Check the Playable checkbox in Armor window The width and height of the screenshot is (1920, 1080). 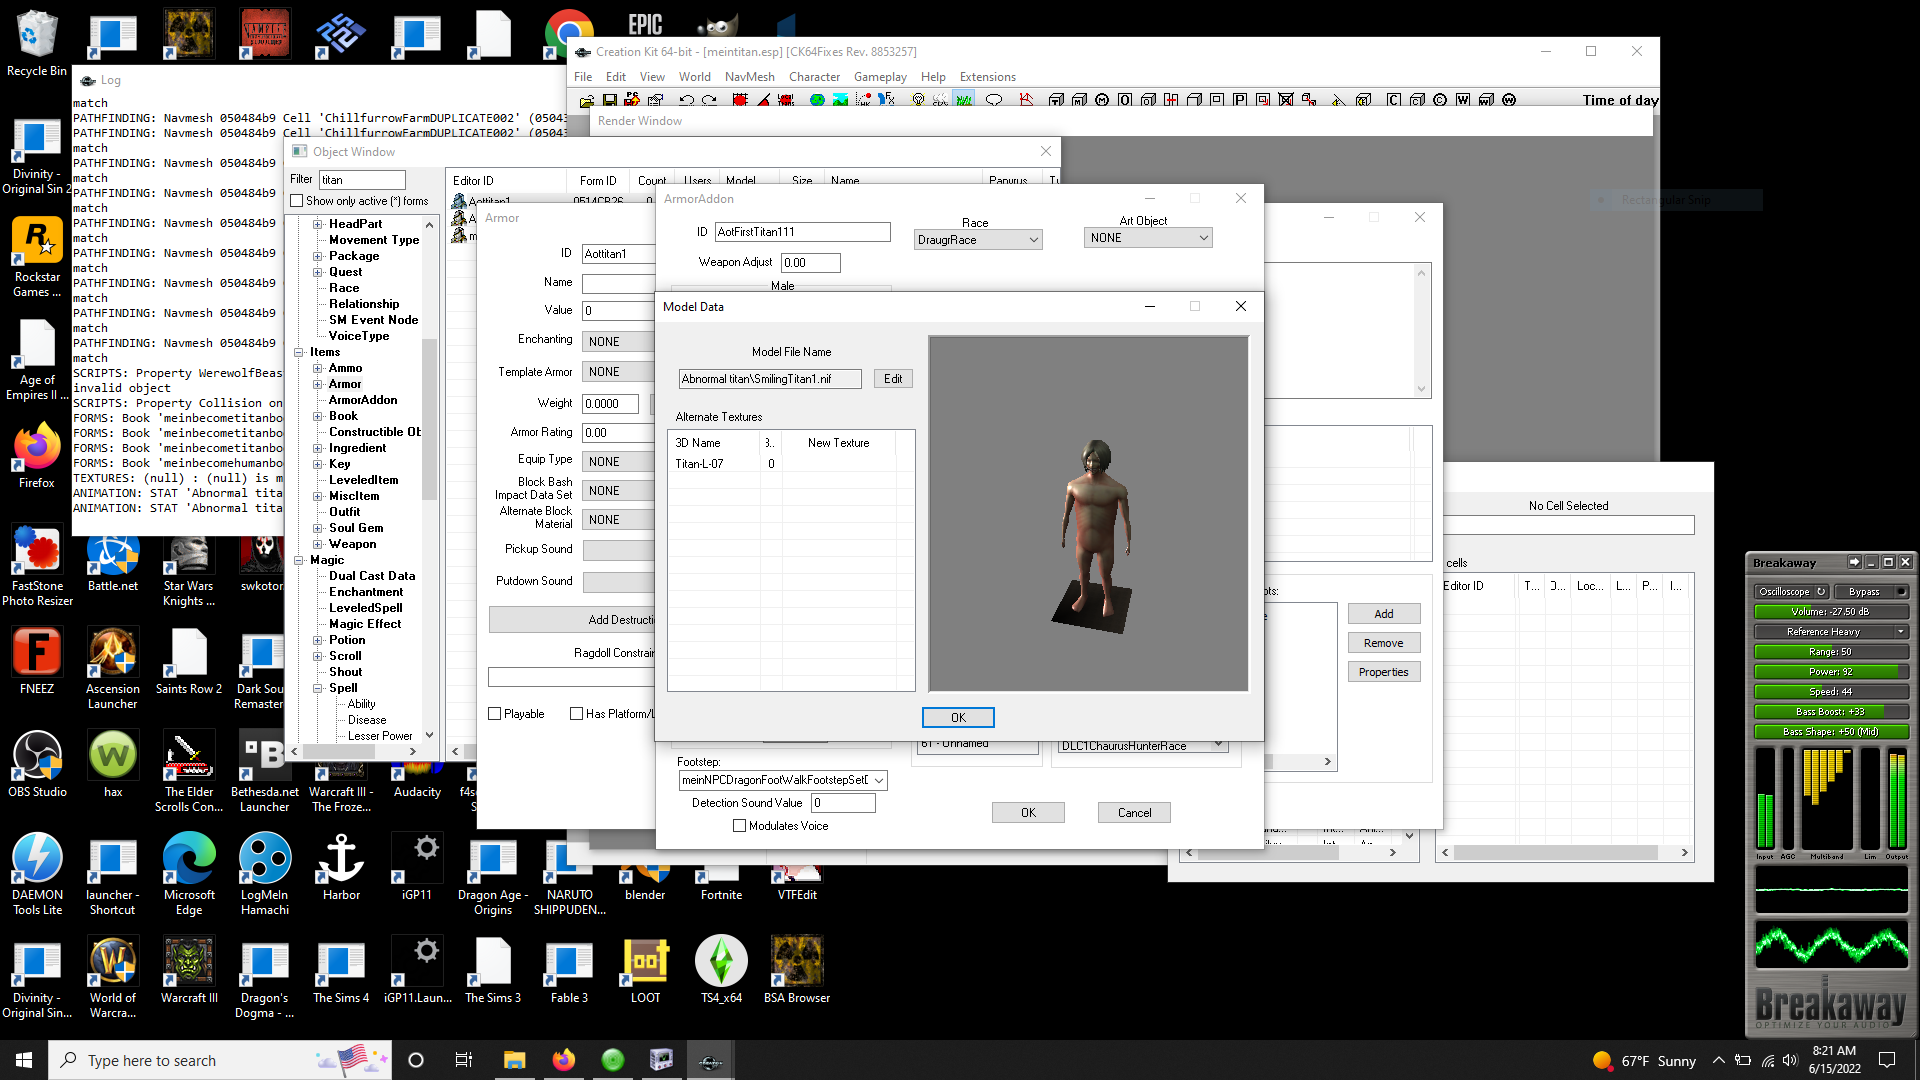(495, 714)
